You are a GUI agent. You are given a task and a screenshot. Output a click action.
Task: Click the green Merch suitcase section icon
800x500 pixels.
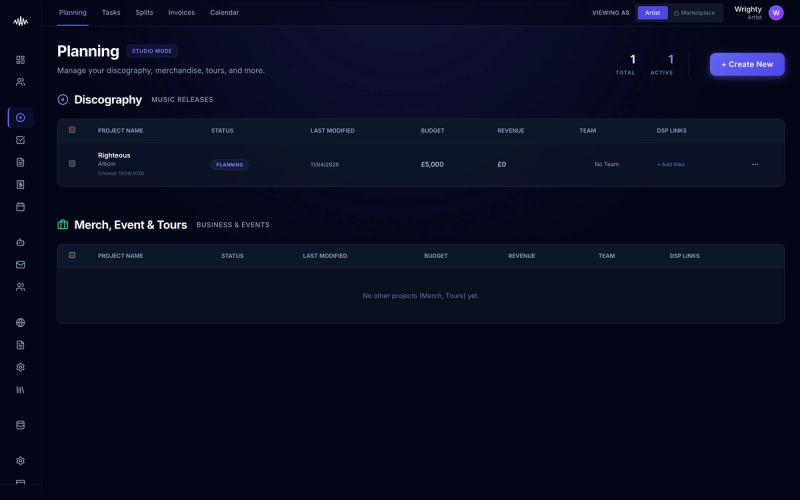point(63,224)
